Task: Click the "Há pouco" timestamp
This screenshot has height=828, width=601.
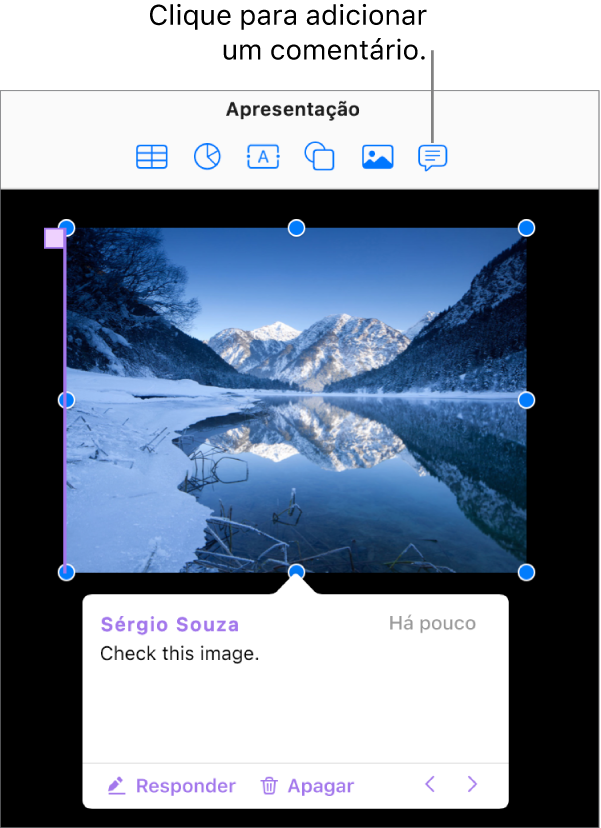Action: click(x=433, y=624)
